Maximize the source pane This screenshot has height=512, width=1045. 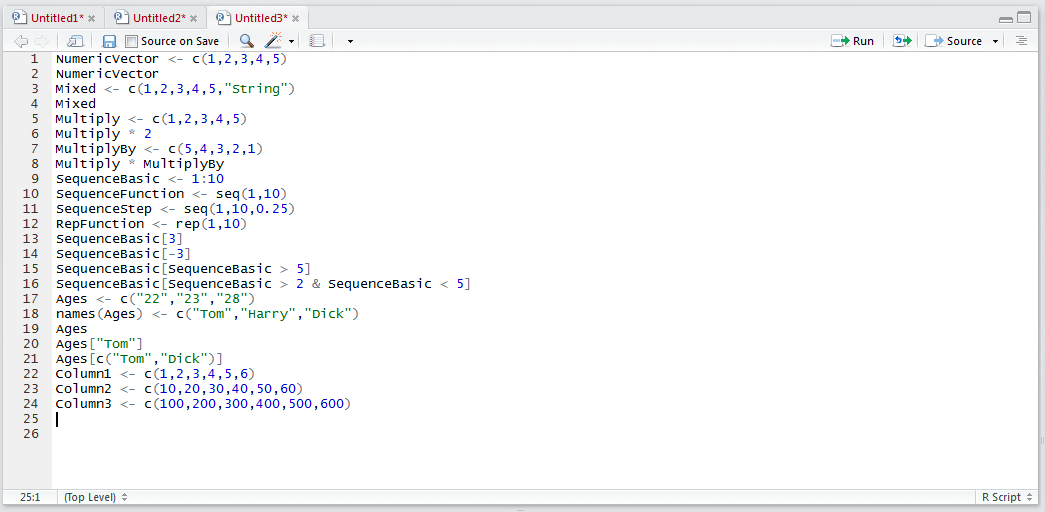click(1024, 18)
